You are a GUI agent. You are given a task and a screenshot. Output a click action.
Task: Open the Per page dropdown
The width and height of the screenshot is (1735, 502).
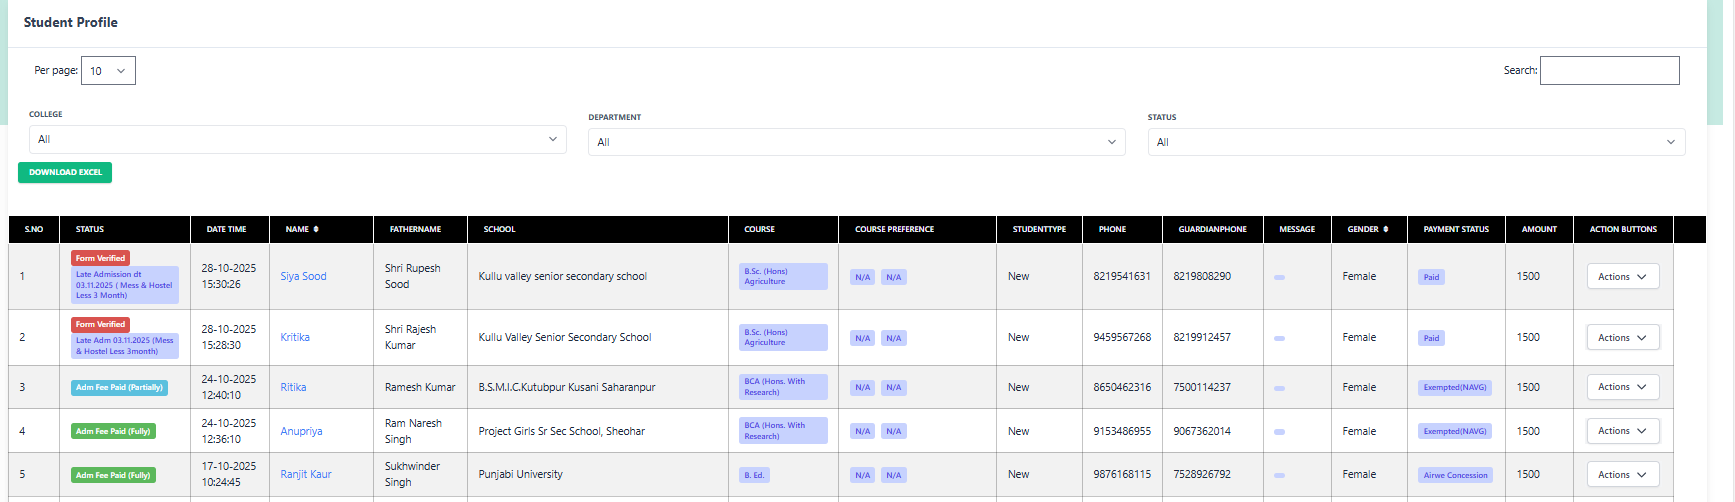[x=108, y=71]
